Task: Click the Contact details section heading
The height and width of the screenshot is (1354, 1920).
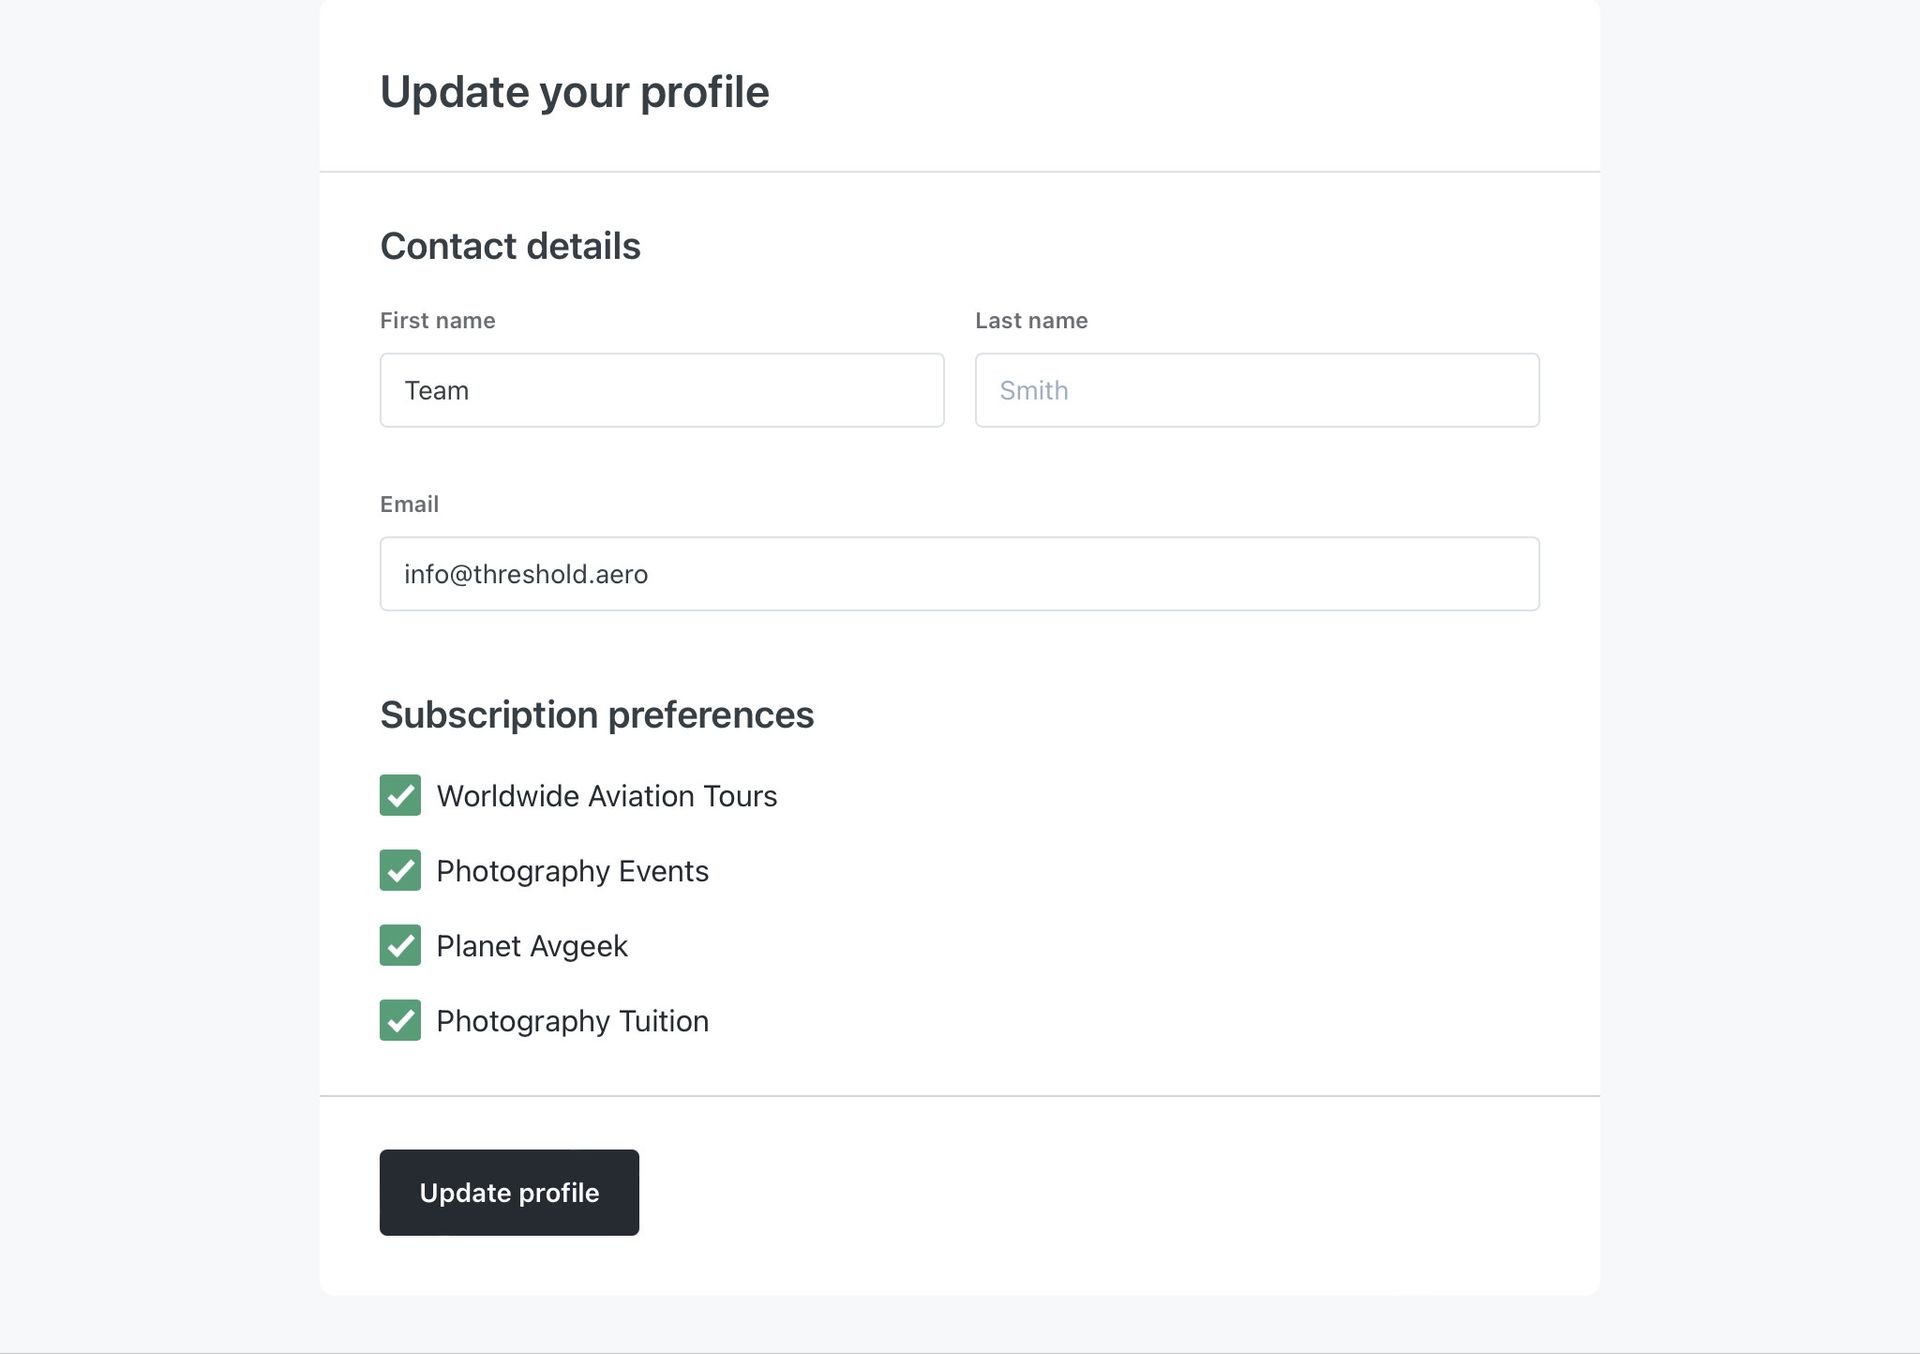Action: pyautogui.click(x=510, y=246)
